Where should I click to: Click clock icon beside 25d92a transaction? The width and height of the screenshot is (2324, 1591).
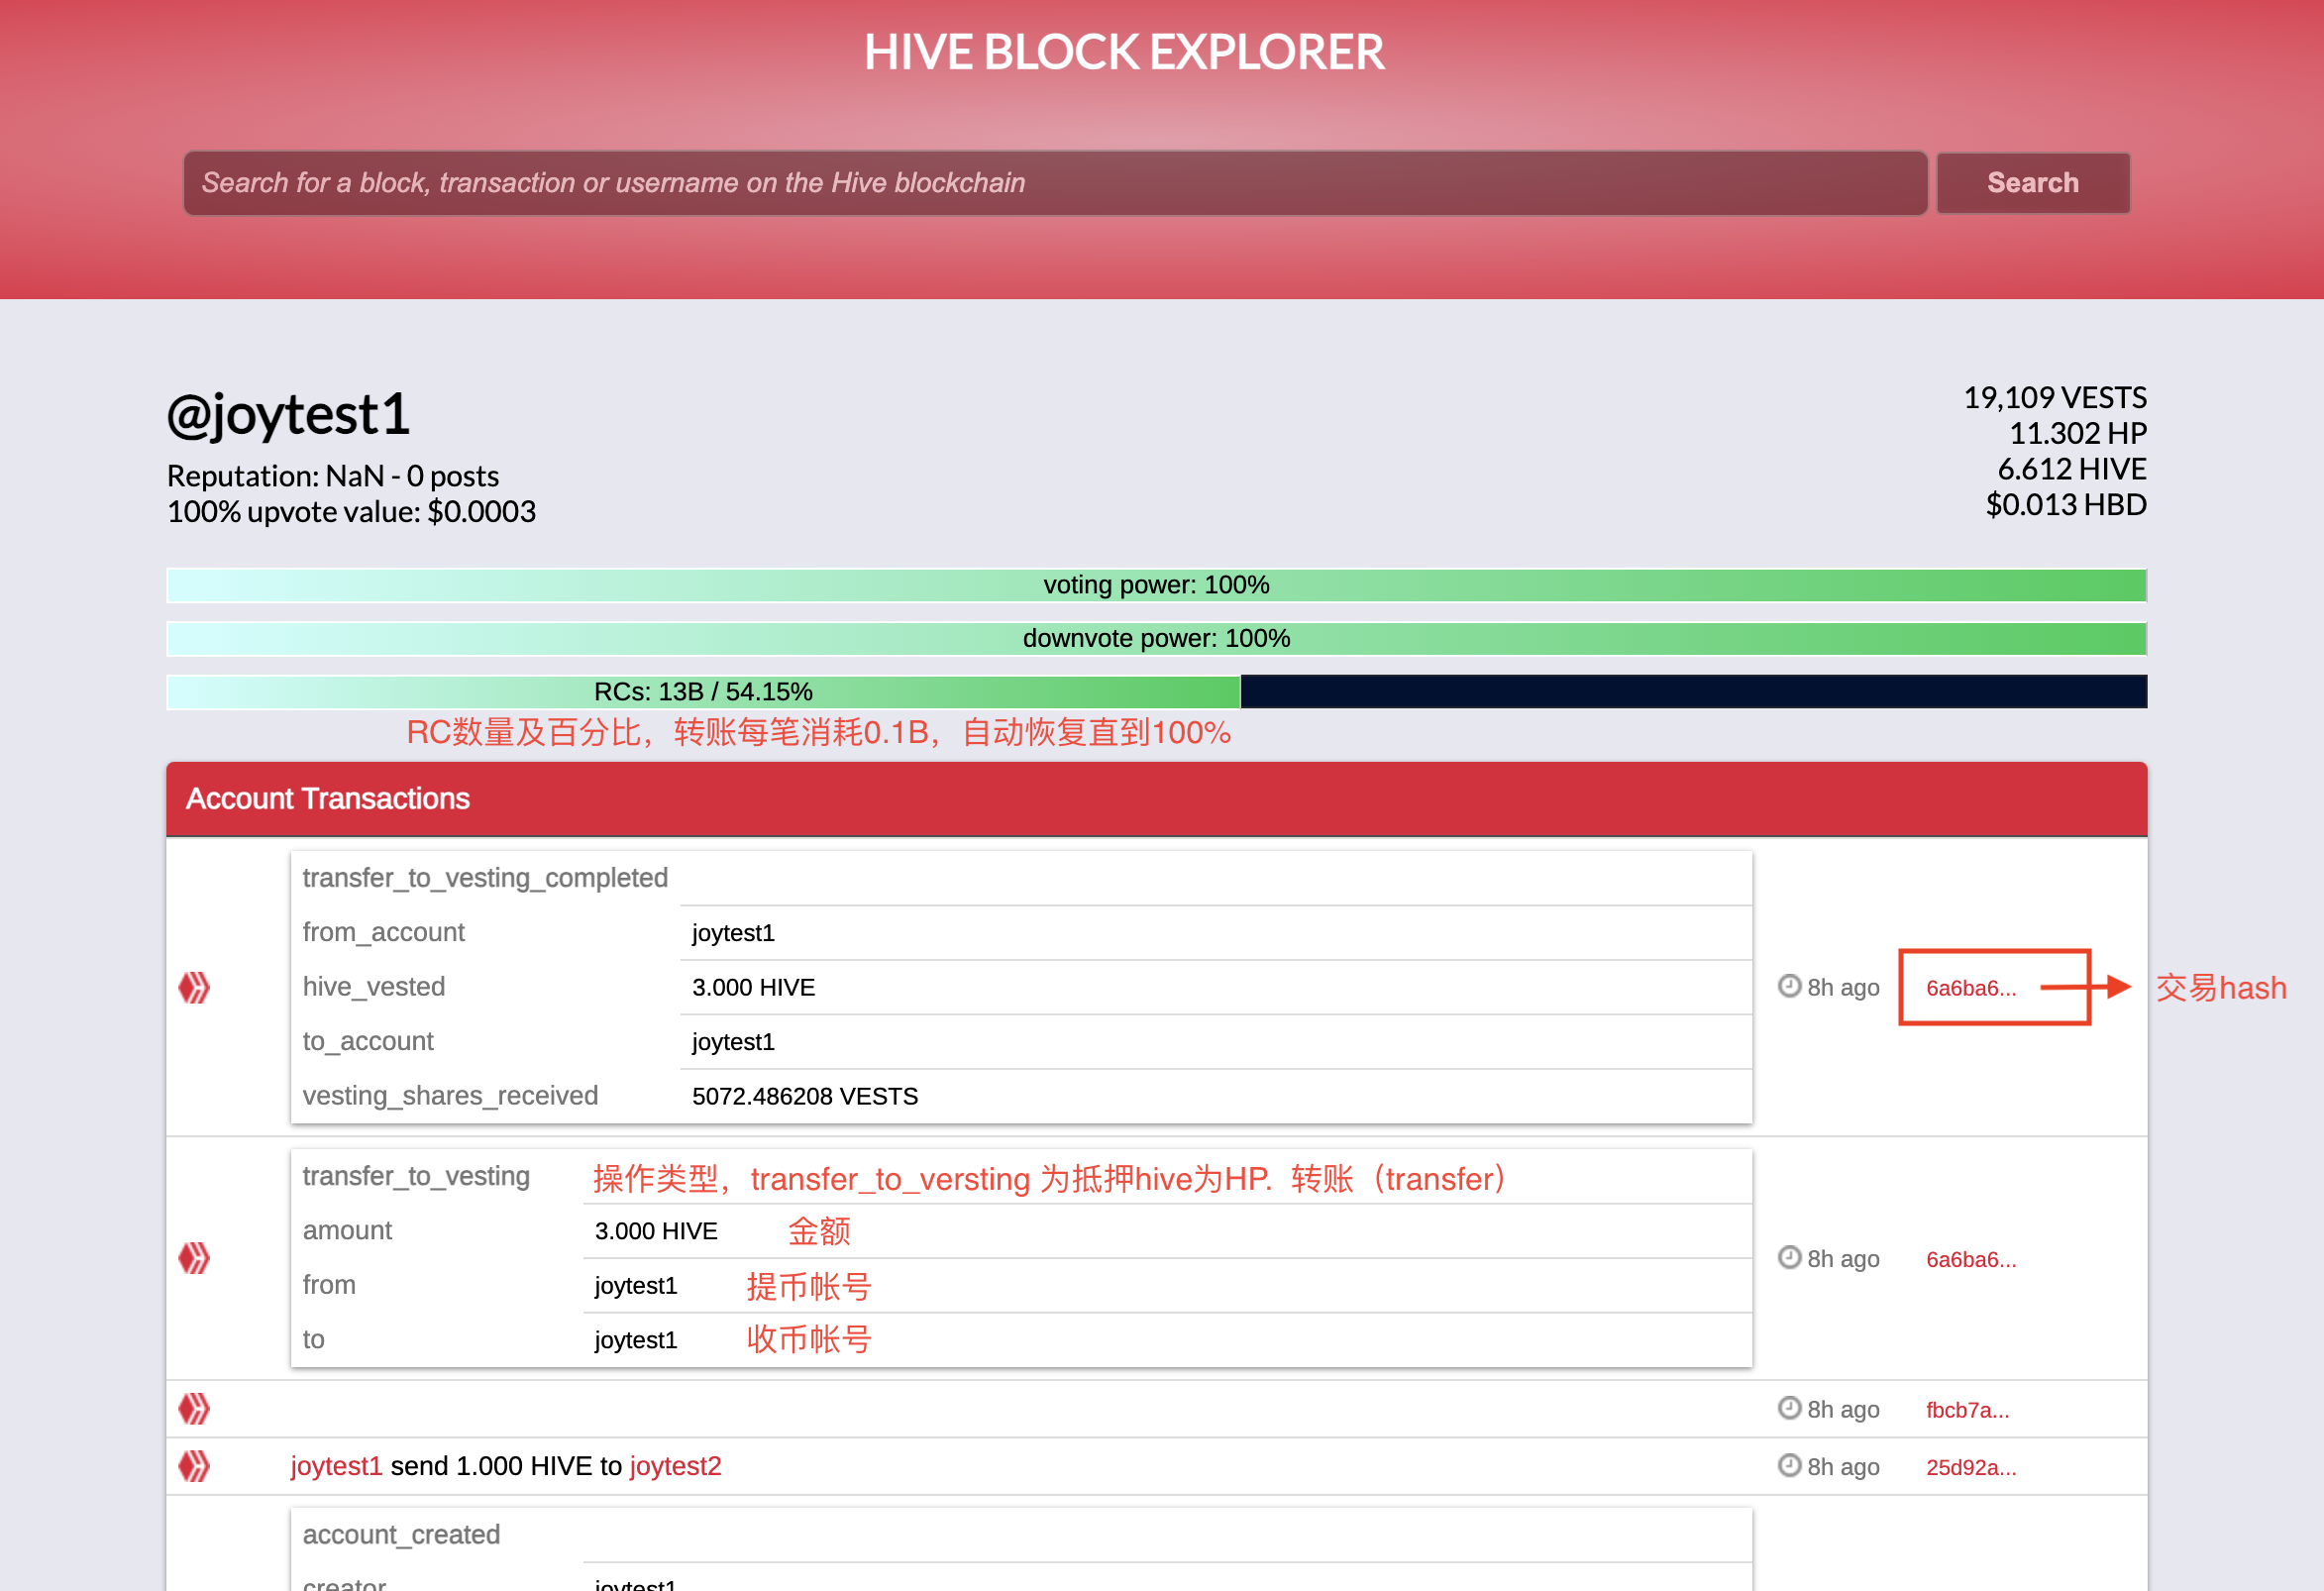pyautogui.click(x=1789, y=1465)
